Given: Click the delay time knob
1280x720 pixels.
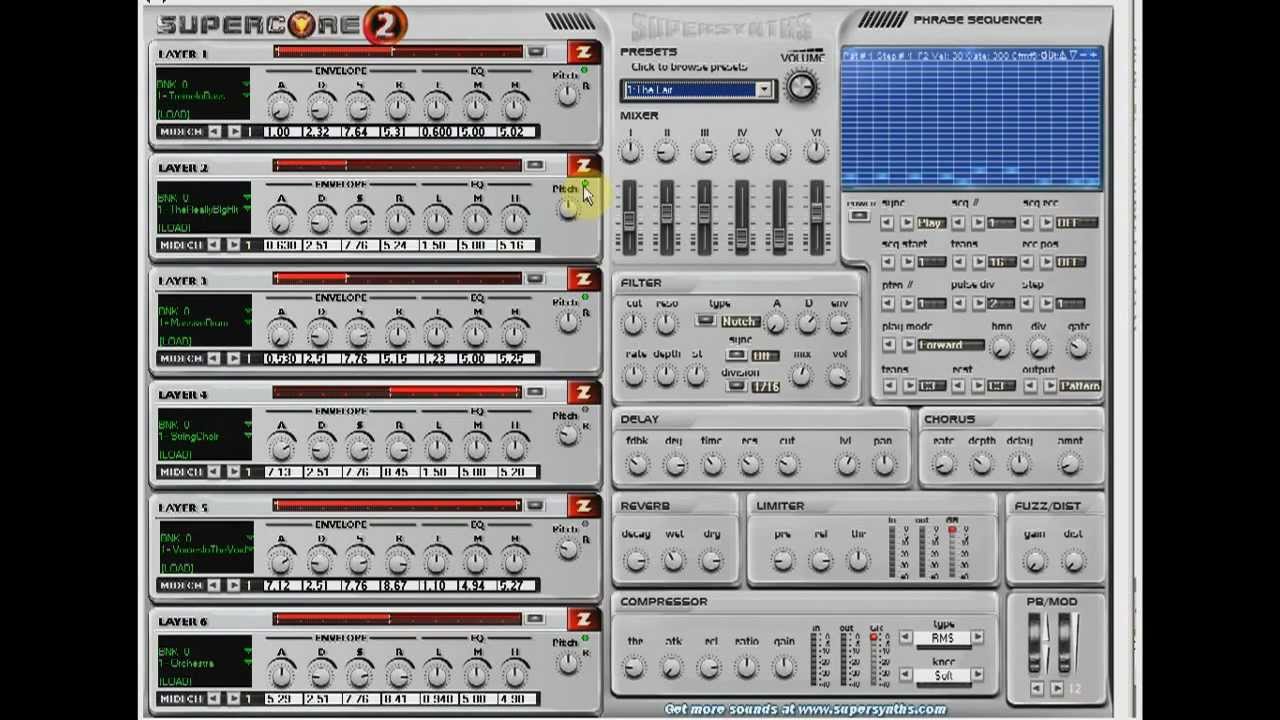Looking at the screenshot, I should coord(712,463).
